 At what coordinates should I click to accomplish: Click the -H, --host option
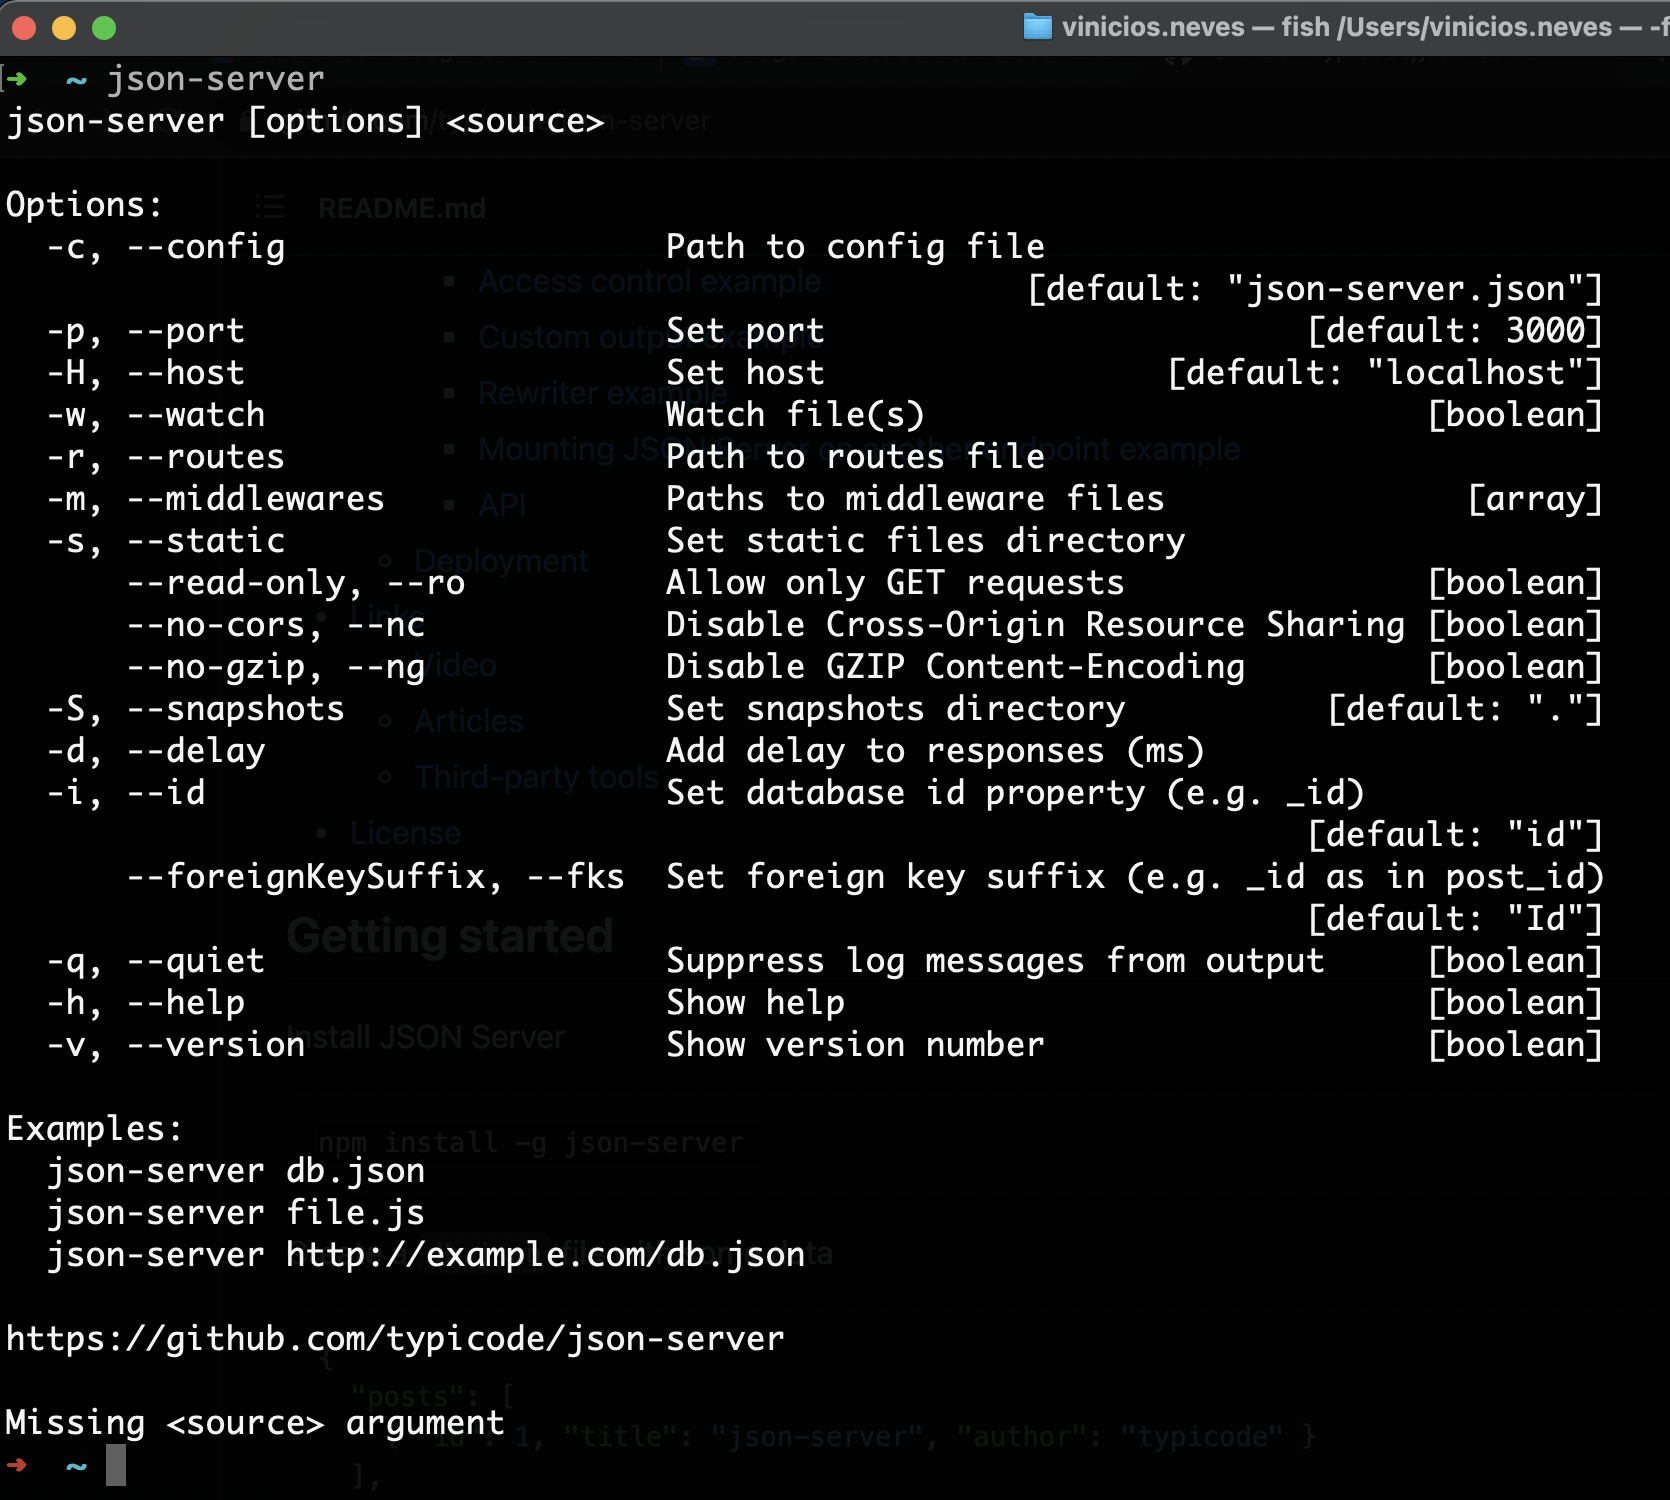coord(146,373)
